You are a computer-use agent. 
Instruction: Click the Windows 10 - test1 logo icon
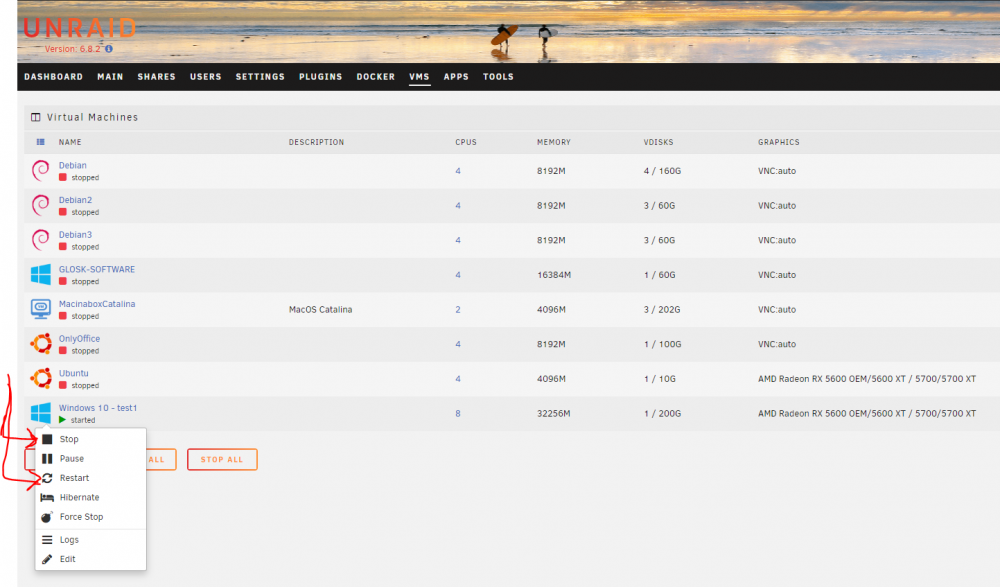point(41,413)
